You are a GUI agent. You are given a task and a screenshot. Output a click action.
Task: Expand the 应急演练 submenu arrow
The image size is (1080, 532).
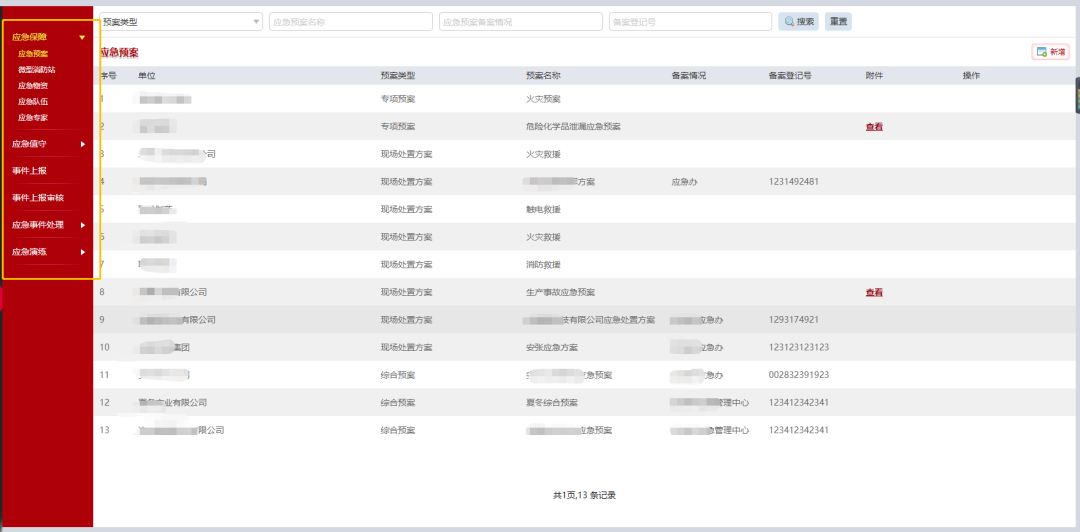tap(83, 252)
